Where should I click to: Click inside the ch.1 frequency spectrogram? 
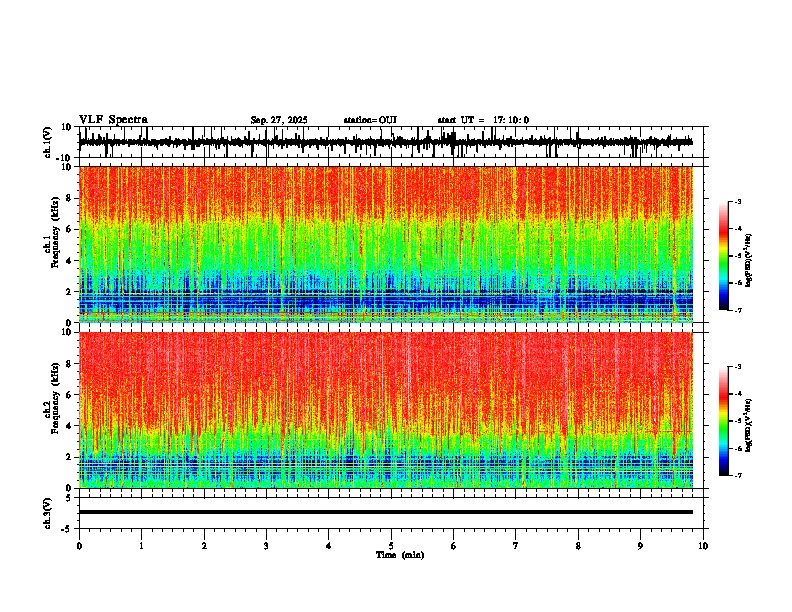(386, 244)
